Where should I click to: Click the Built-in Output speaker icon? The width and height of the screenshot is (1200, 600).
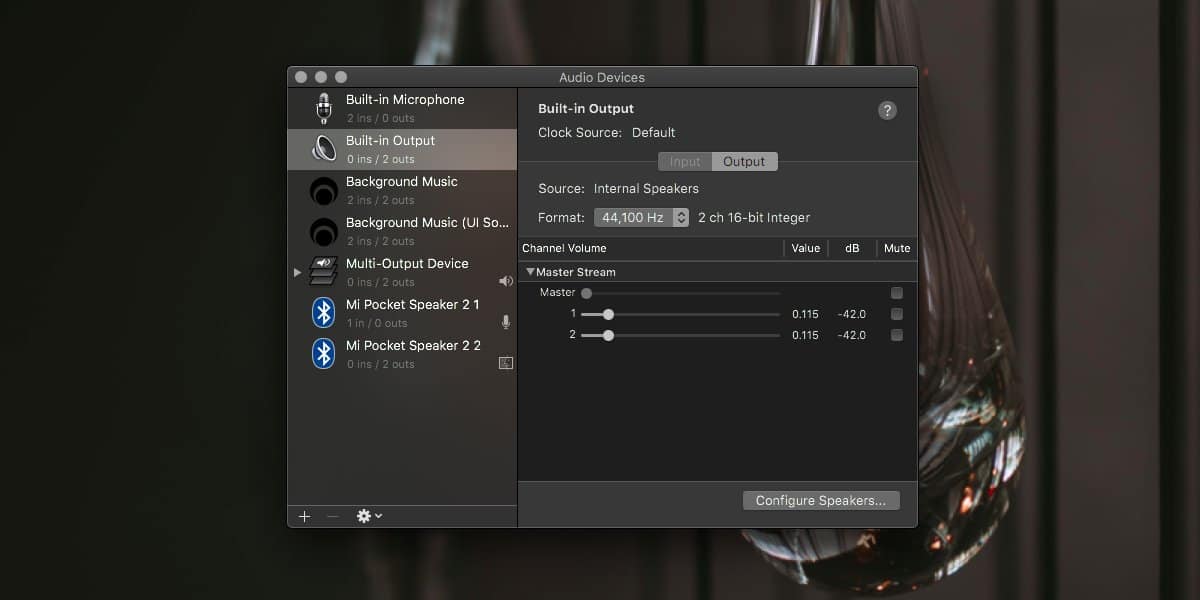323,148
